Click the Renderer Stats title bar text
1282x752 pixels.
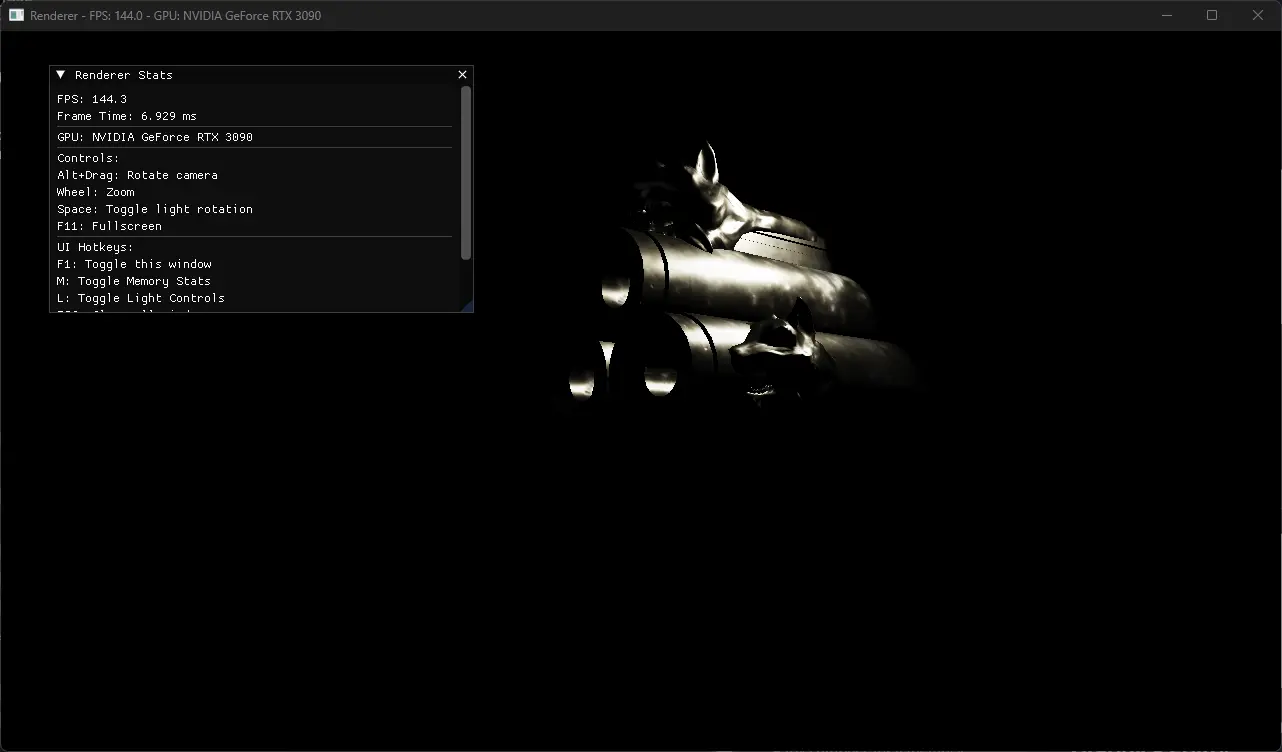coord(123,75)
